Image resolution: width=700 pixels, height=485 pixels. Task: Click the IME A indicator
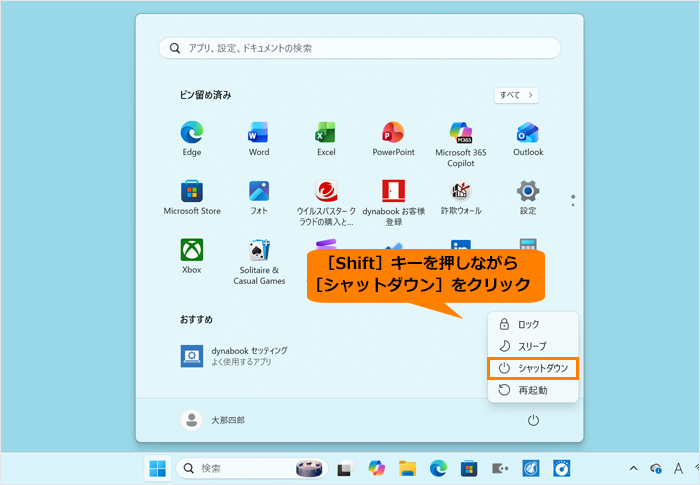pyautogui.click(x=679, y=468)
